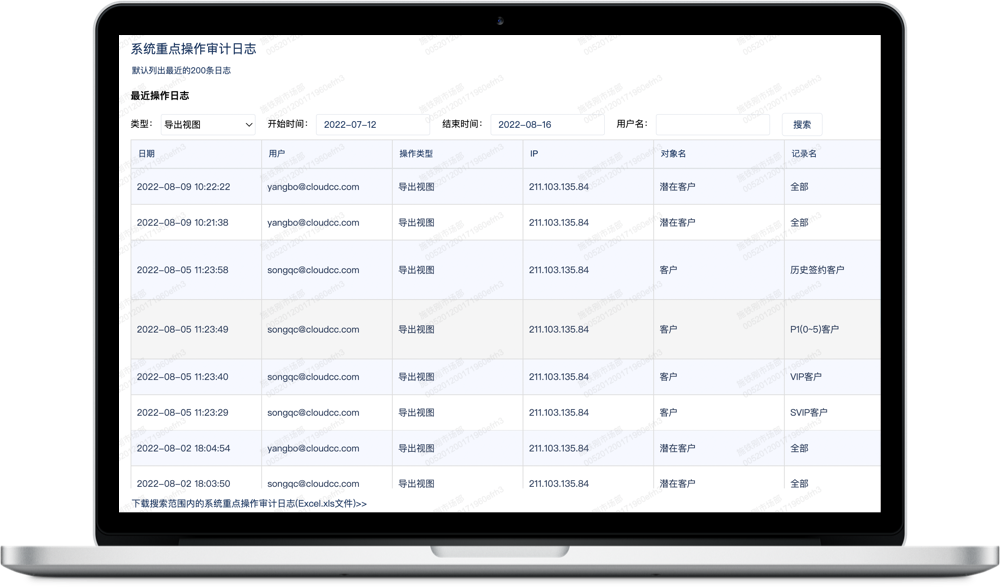This screenshot has height=587, width=1000.
Task: Click the 开始时间 date field
Action: 372,125
